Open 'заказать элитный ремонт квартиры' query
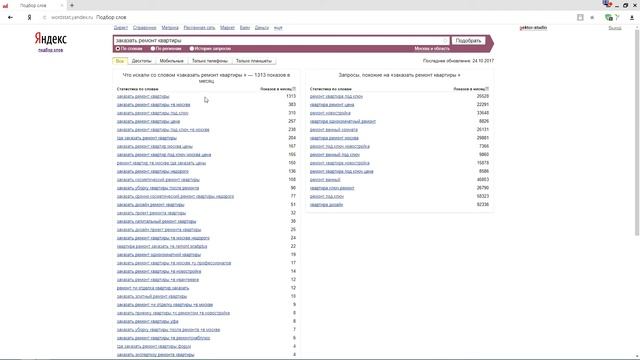This screenshot has width=640, height=360. tap(152, 296)
